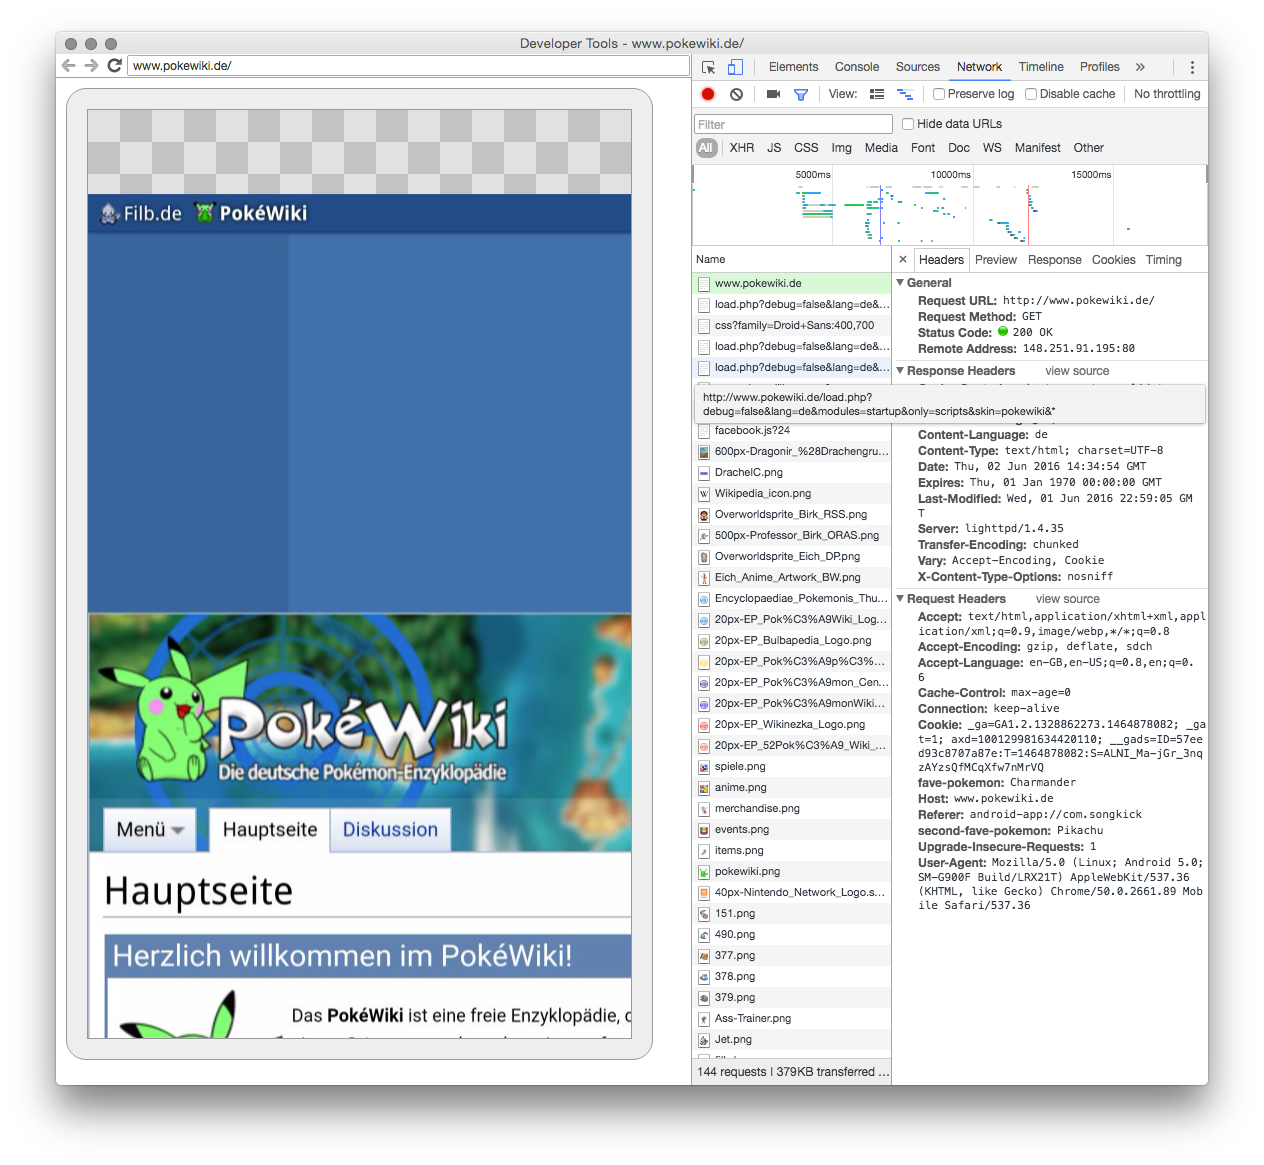The image size is (1264, 1165).
Task: Toggle the overview waterfall view icon
Action: click(905, 94)
